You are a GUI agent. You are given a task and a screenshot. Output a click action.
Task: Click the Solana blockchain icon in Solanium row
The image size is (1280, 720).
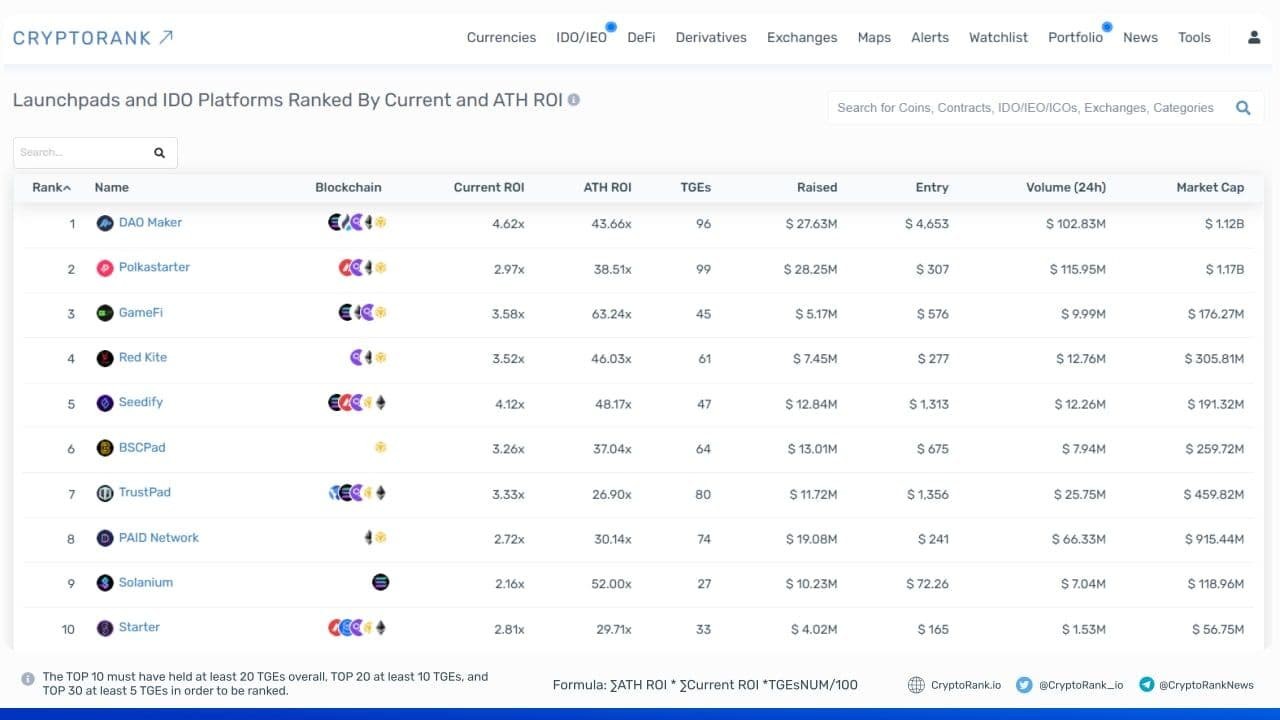(380, 582)
